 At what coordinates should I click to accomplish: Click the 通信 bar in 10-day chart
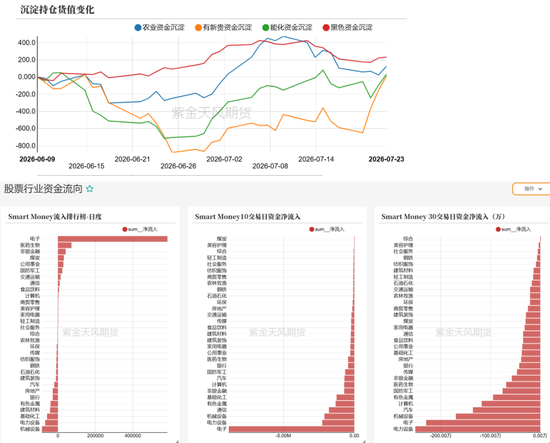(x=342, y=410)
